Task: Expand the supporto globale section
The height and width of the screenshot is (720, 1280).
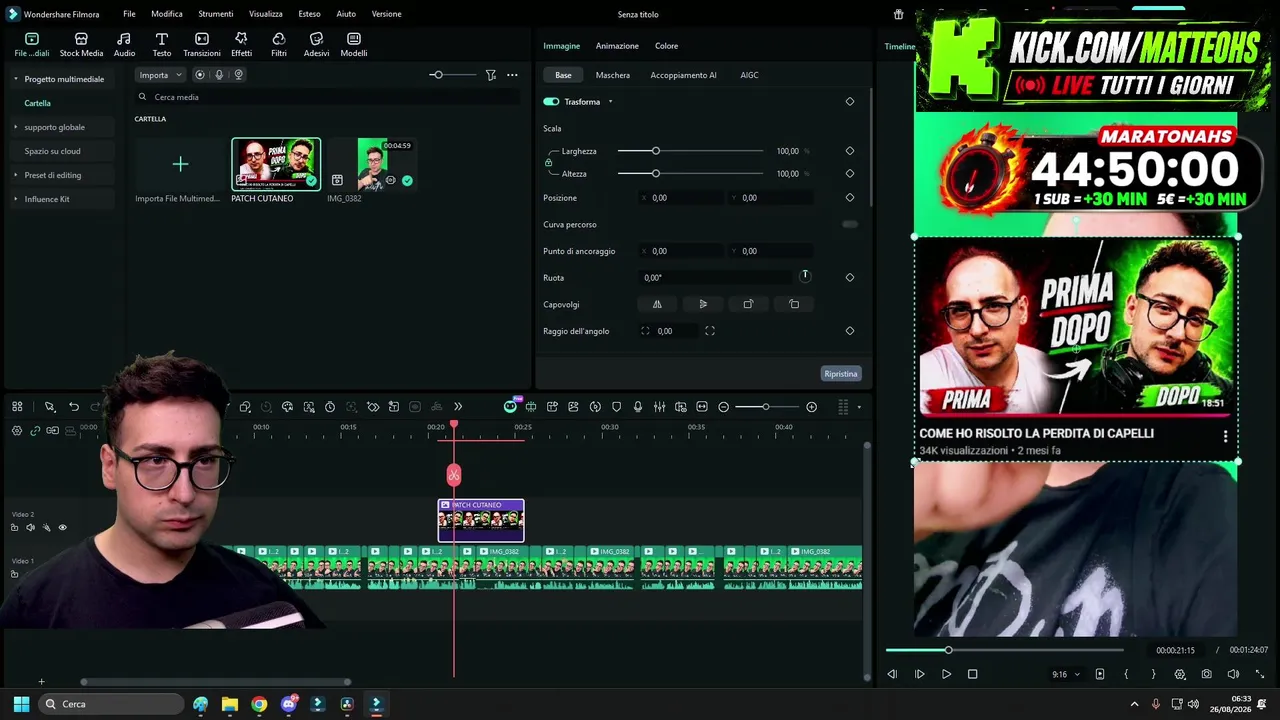Action: (x=15, y=127)
